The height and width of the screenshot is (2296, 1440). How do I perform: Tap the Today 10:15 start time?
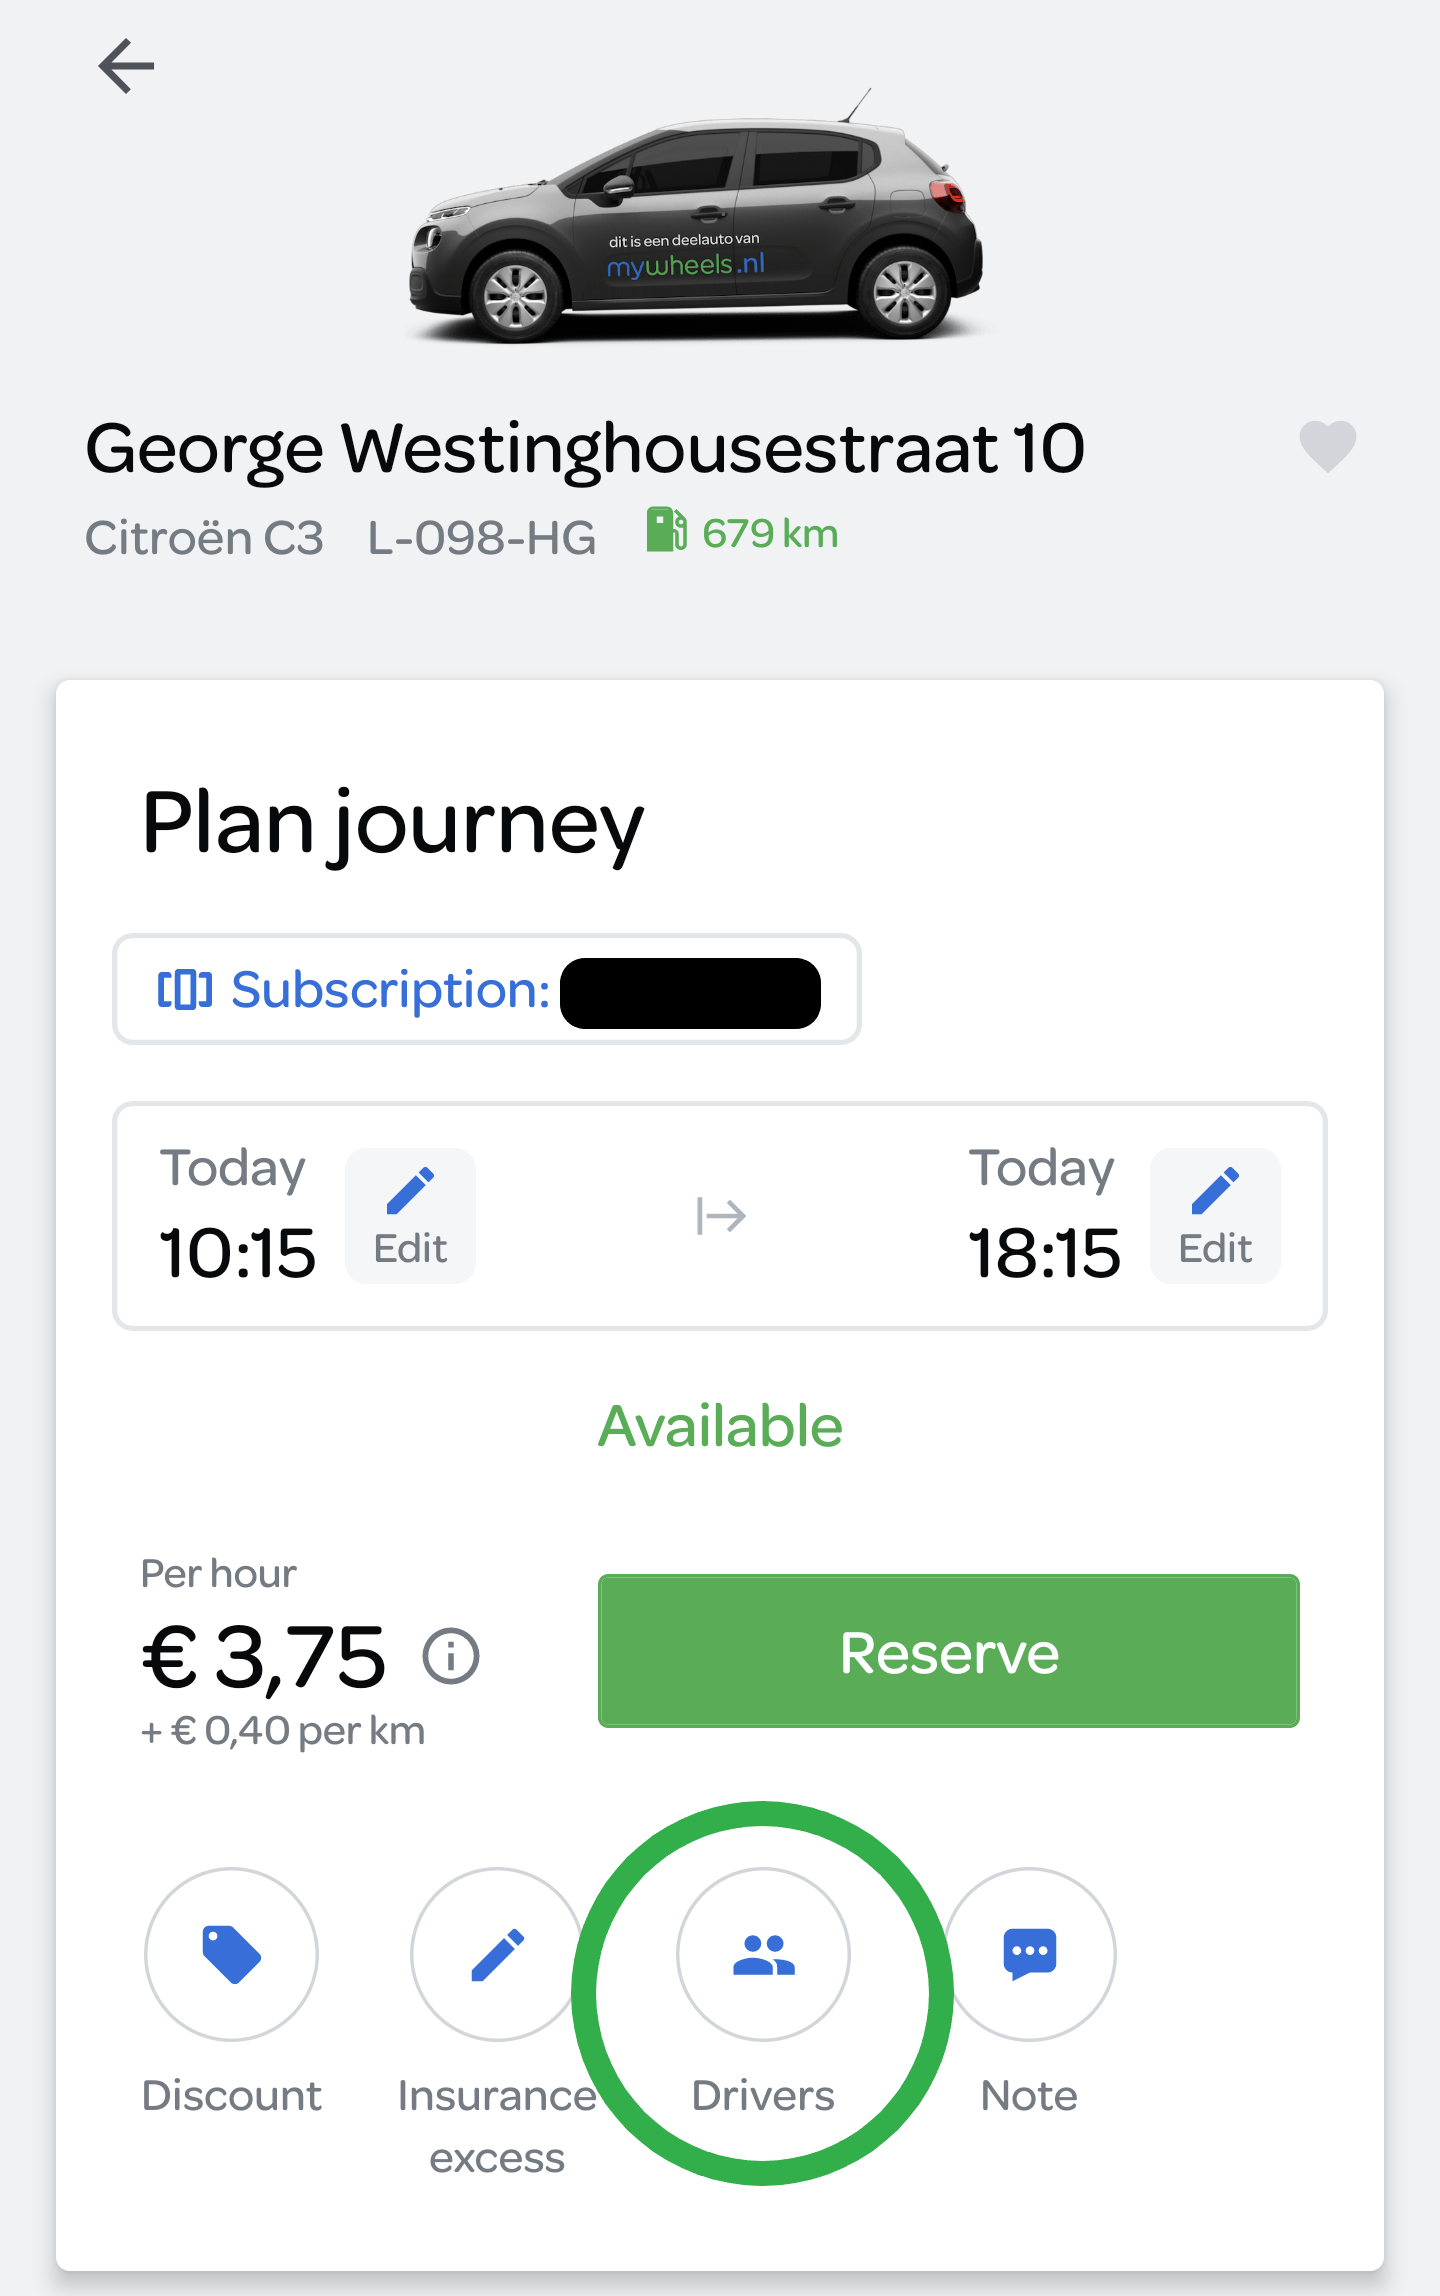[237, 1214]
